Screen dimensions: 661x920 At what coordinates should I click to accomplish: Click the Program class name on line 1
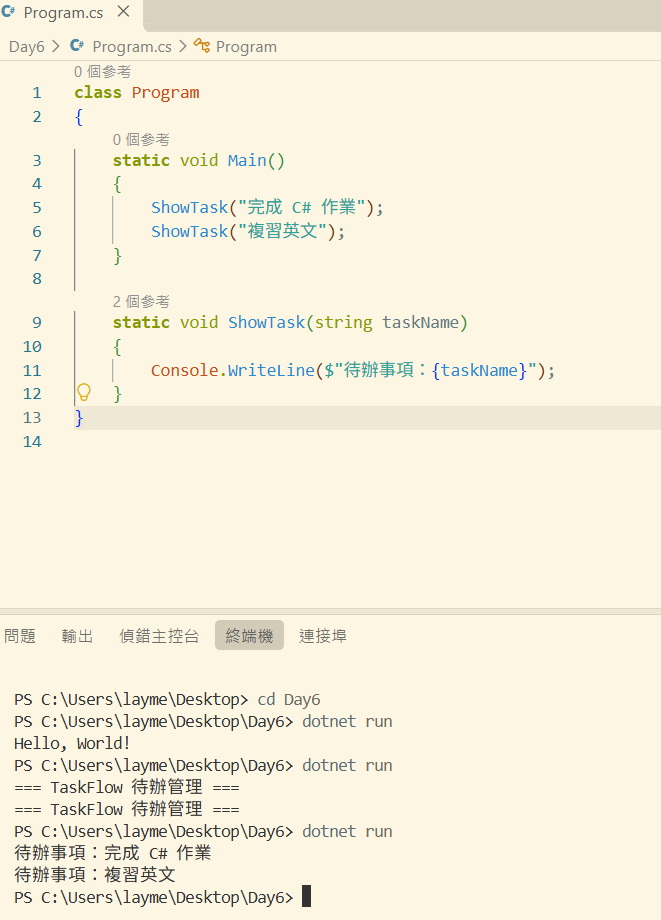click(165, 93)
